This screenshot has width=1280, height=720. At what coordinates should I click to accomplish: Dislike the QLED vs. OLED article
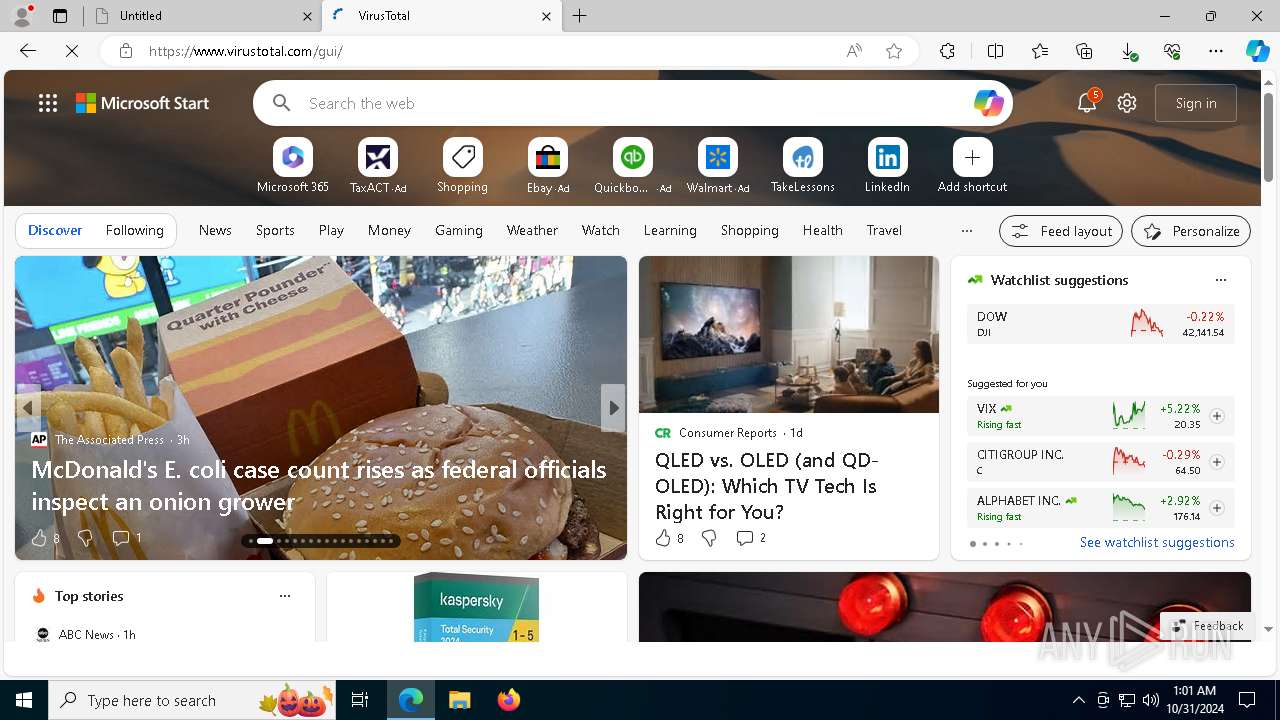pos(709,538)
